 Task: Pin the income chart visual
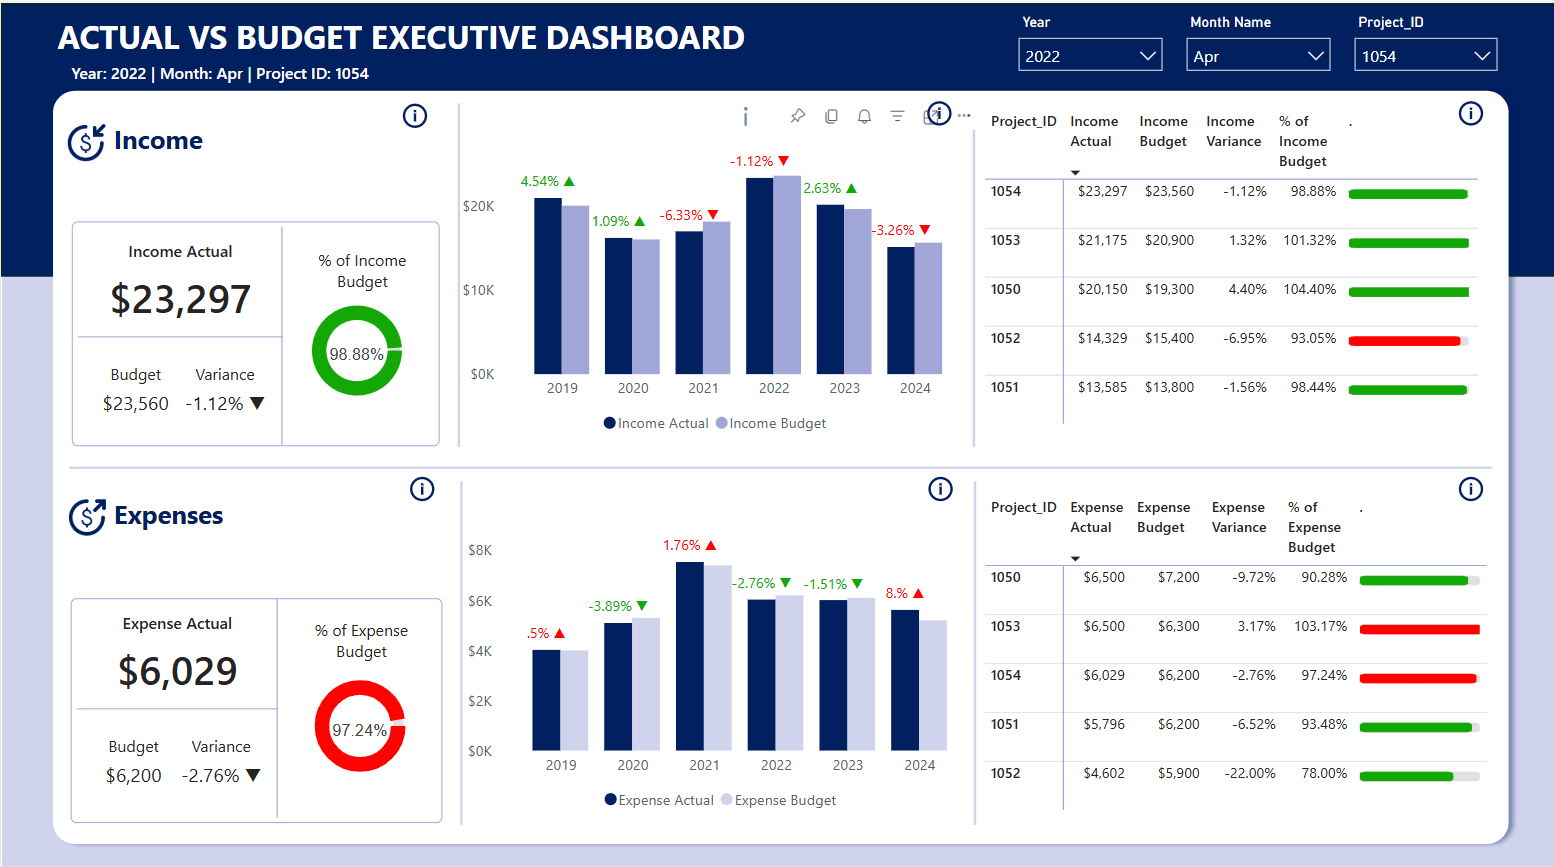pyautogui.click(x=797, y=116)
